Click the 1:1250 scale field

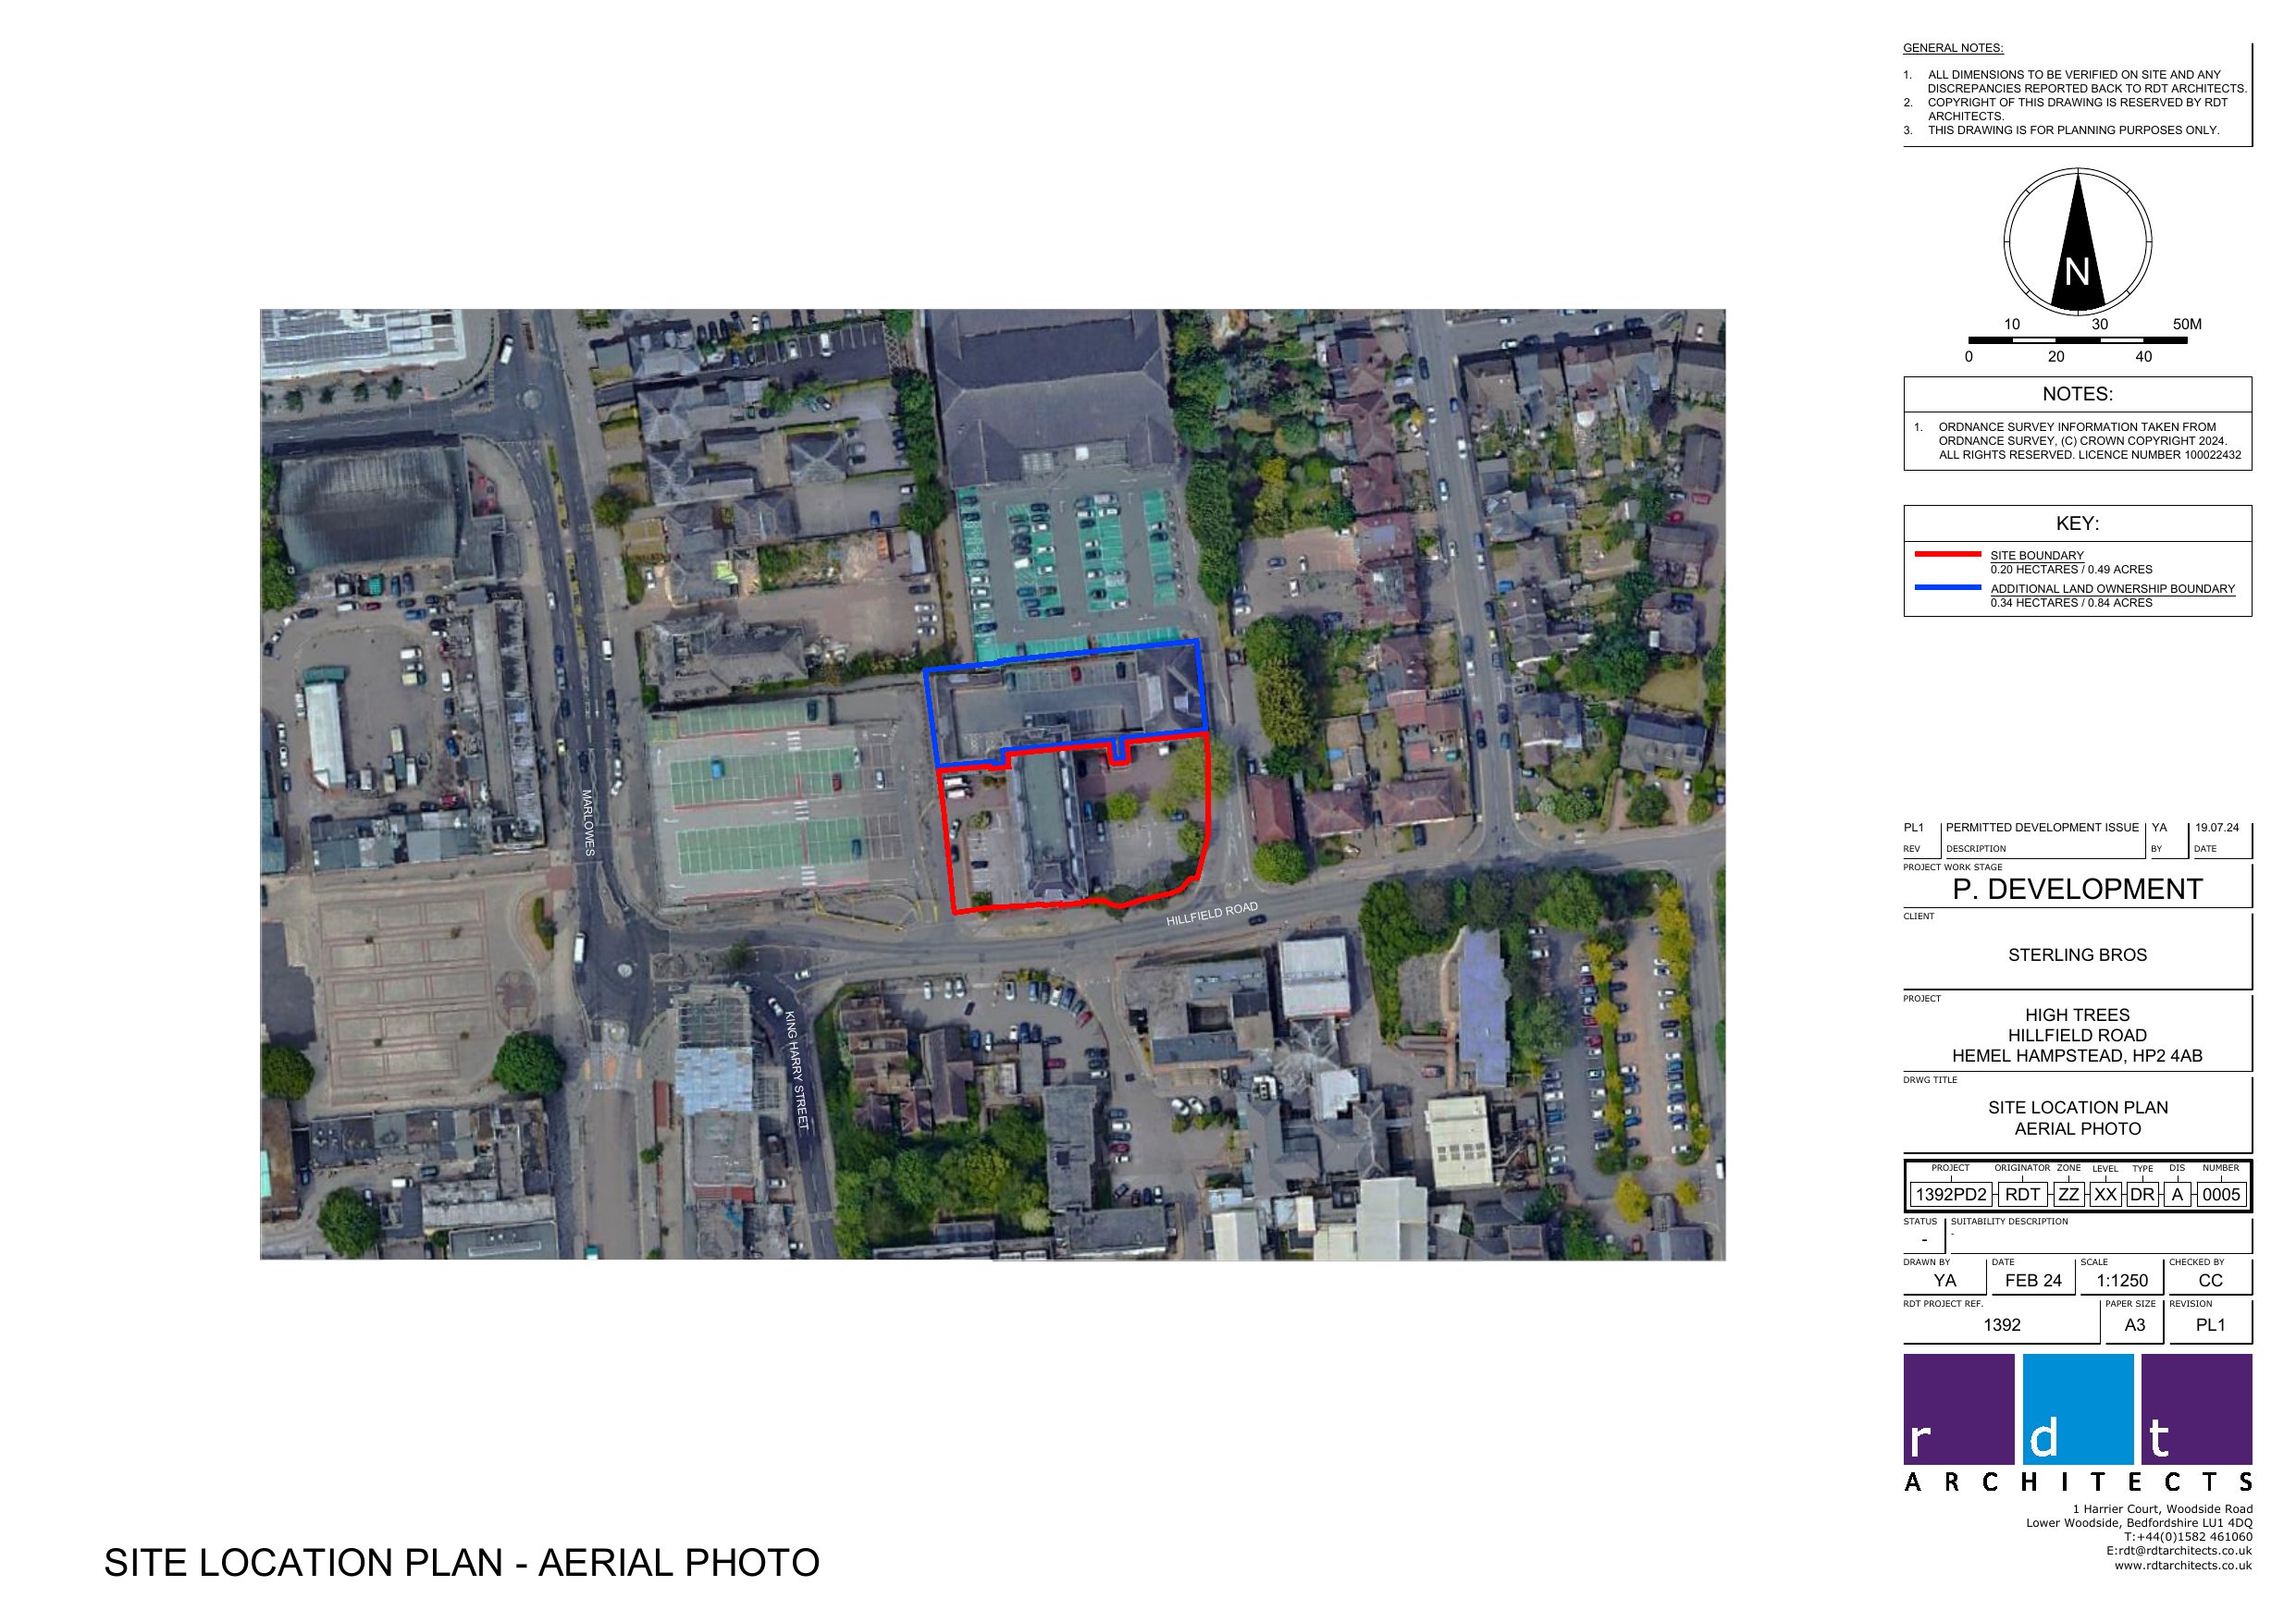(x=2121, y=1281)
